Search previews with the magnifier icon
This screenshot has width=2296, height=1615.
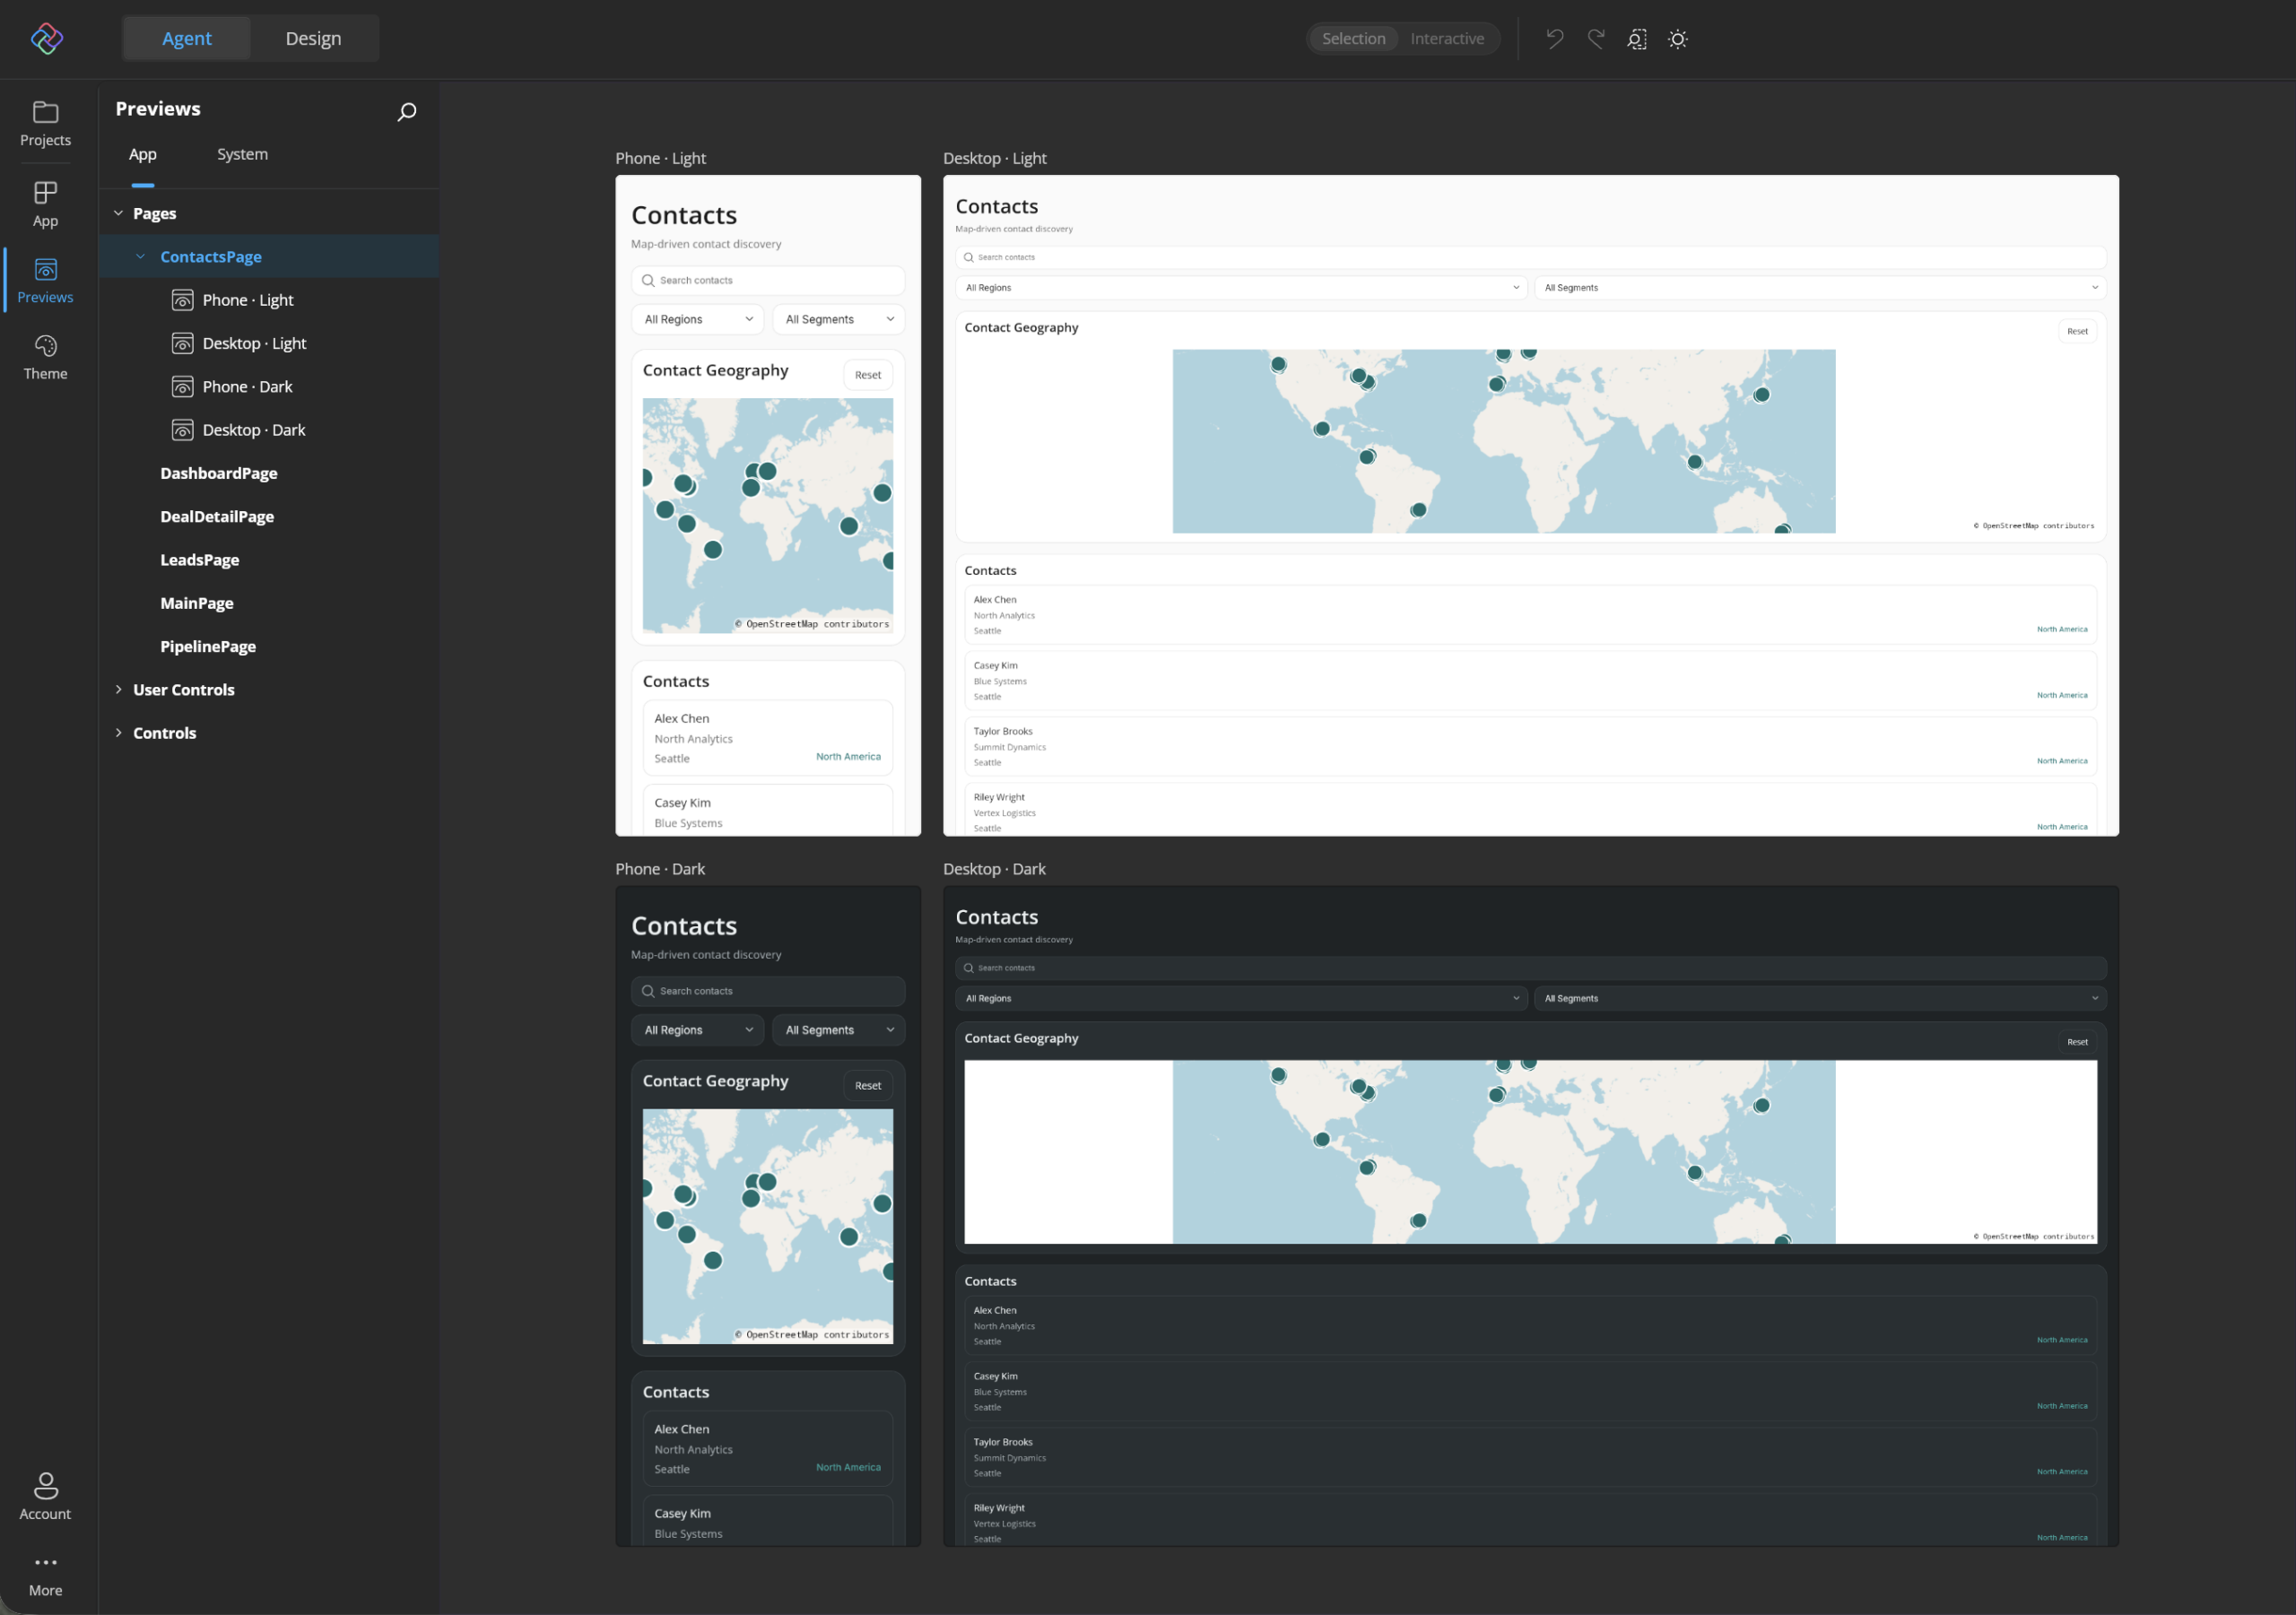[x=406, y=111]
